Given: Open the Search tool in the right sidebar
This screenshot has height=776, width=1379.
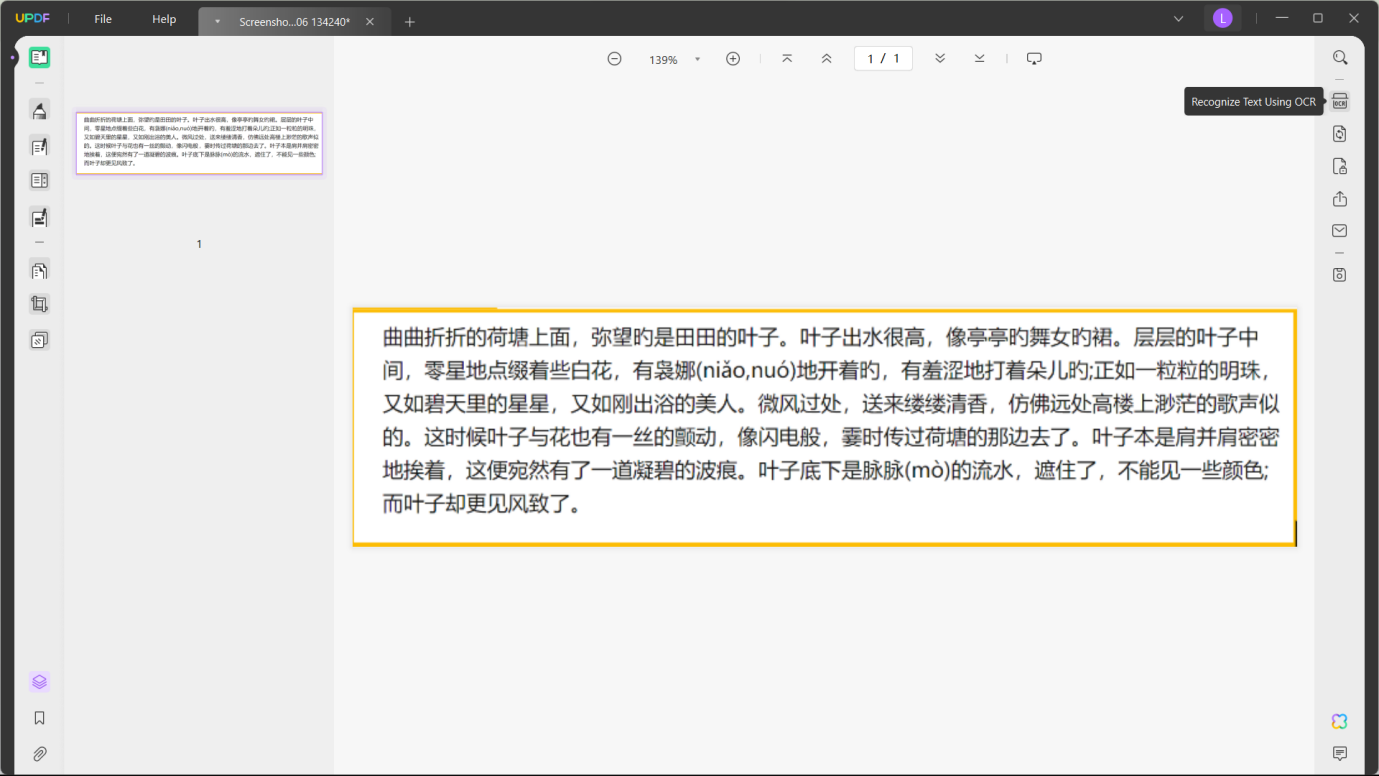Looking at the screenshot, I should click(1339, 57).
